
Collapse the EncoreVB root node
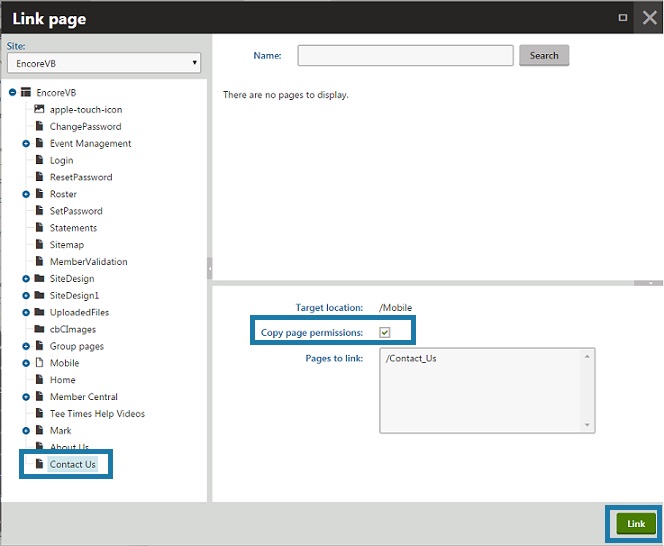click(x=13, y=92)
